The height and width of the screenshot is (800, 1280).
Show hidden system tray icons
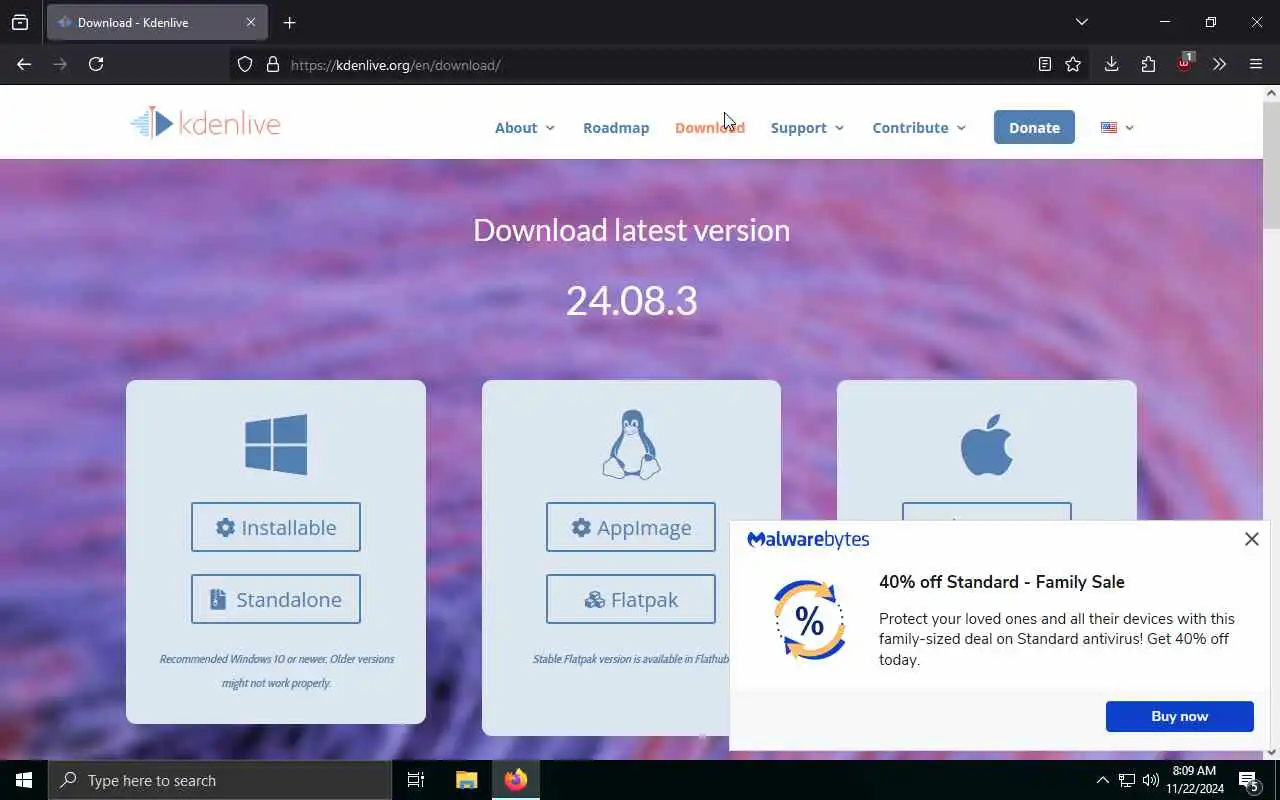point(1102,780)
